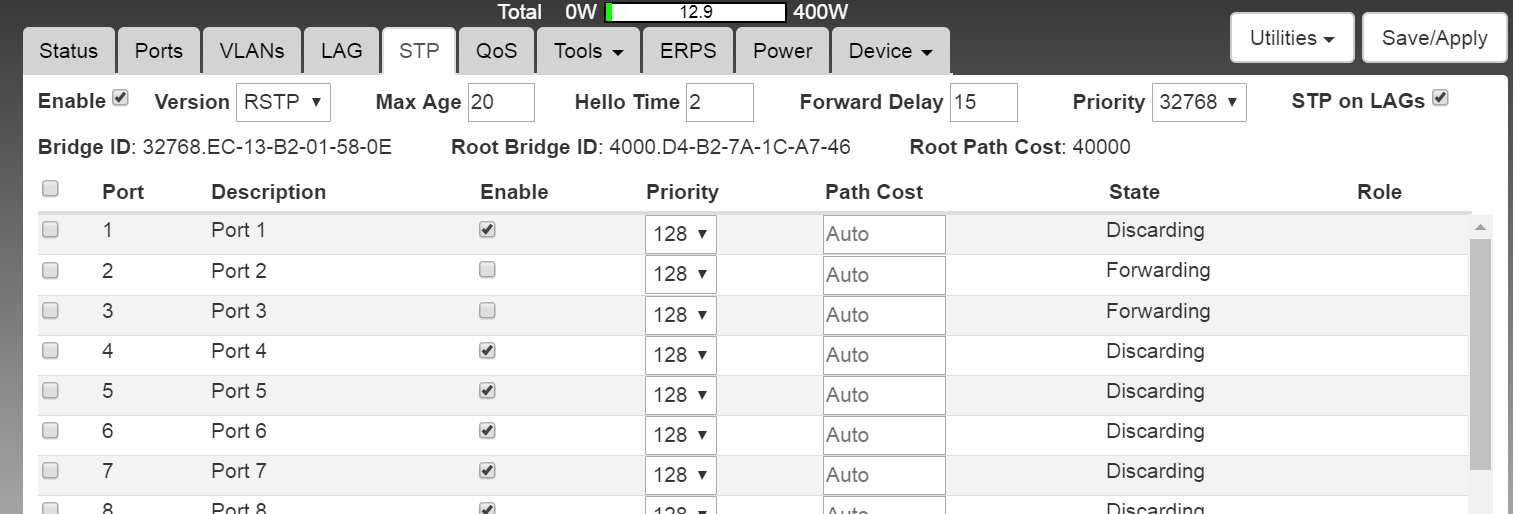Open the bridge Priority 32768 dropdown
This screenshot has height=514, width=1513.
tap(1199, 102)
